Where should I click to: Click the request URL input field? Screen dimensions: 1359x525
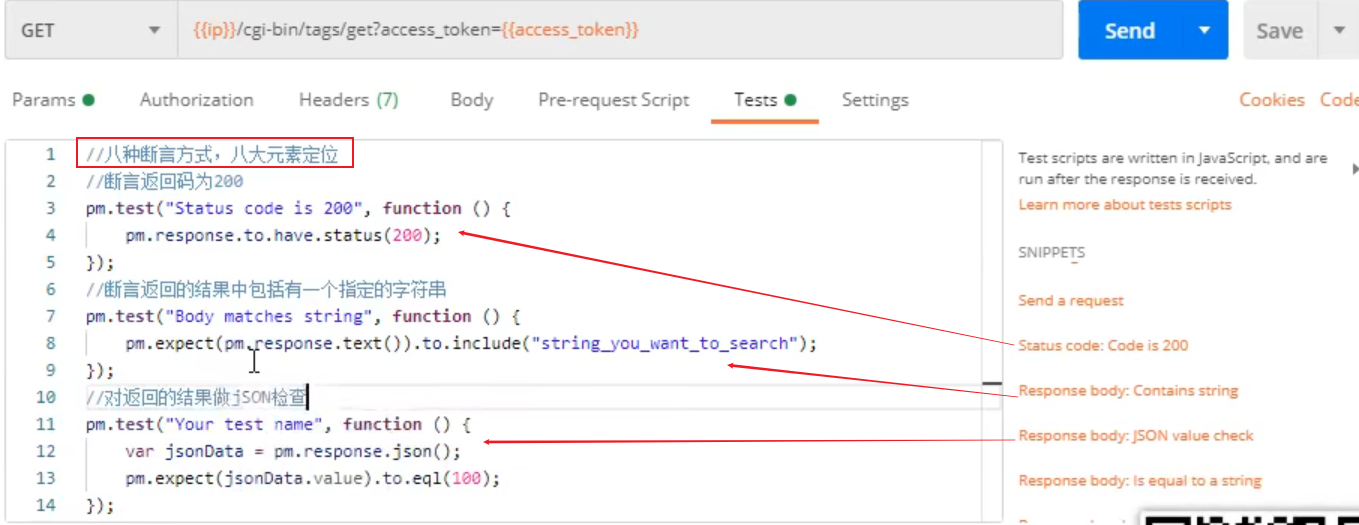[620, 30]
